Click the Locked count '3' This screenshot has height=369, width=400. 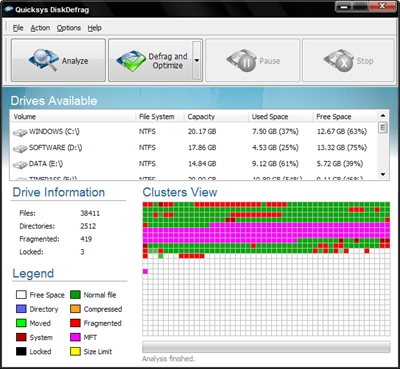[82, 252]
